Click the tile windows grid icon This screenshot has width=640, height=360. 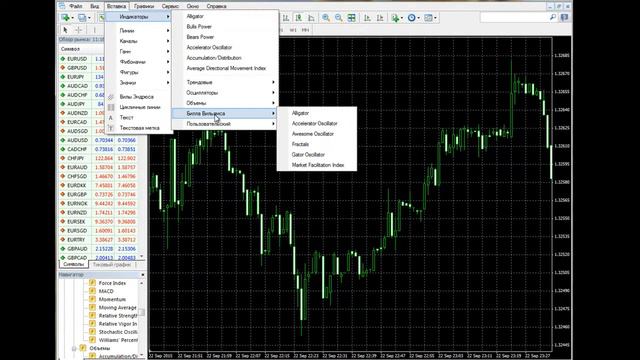pos(351,18)
